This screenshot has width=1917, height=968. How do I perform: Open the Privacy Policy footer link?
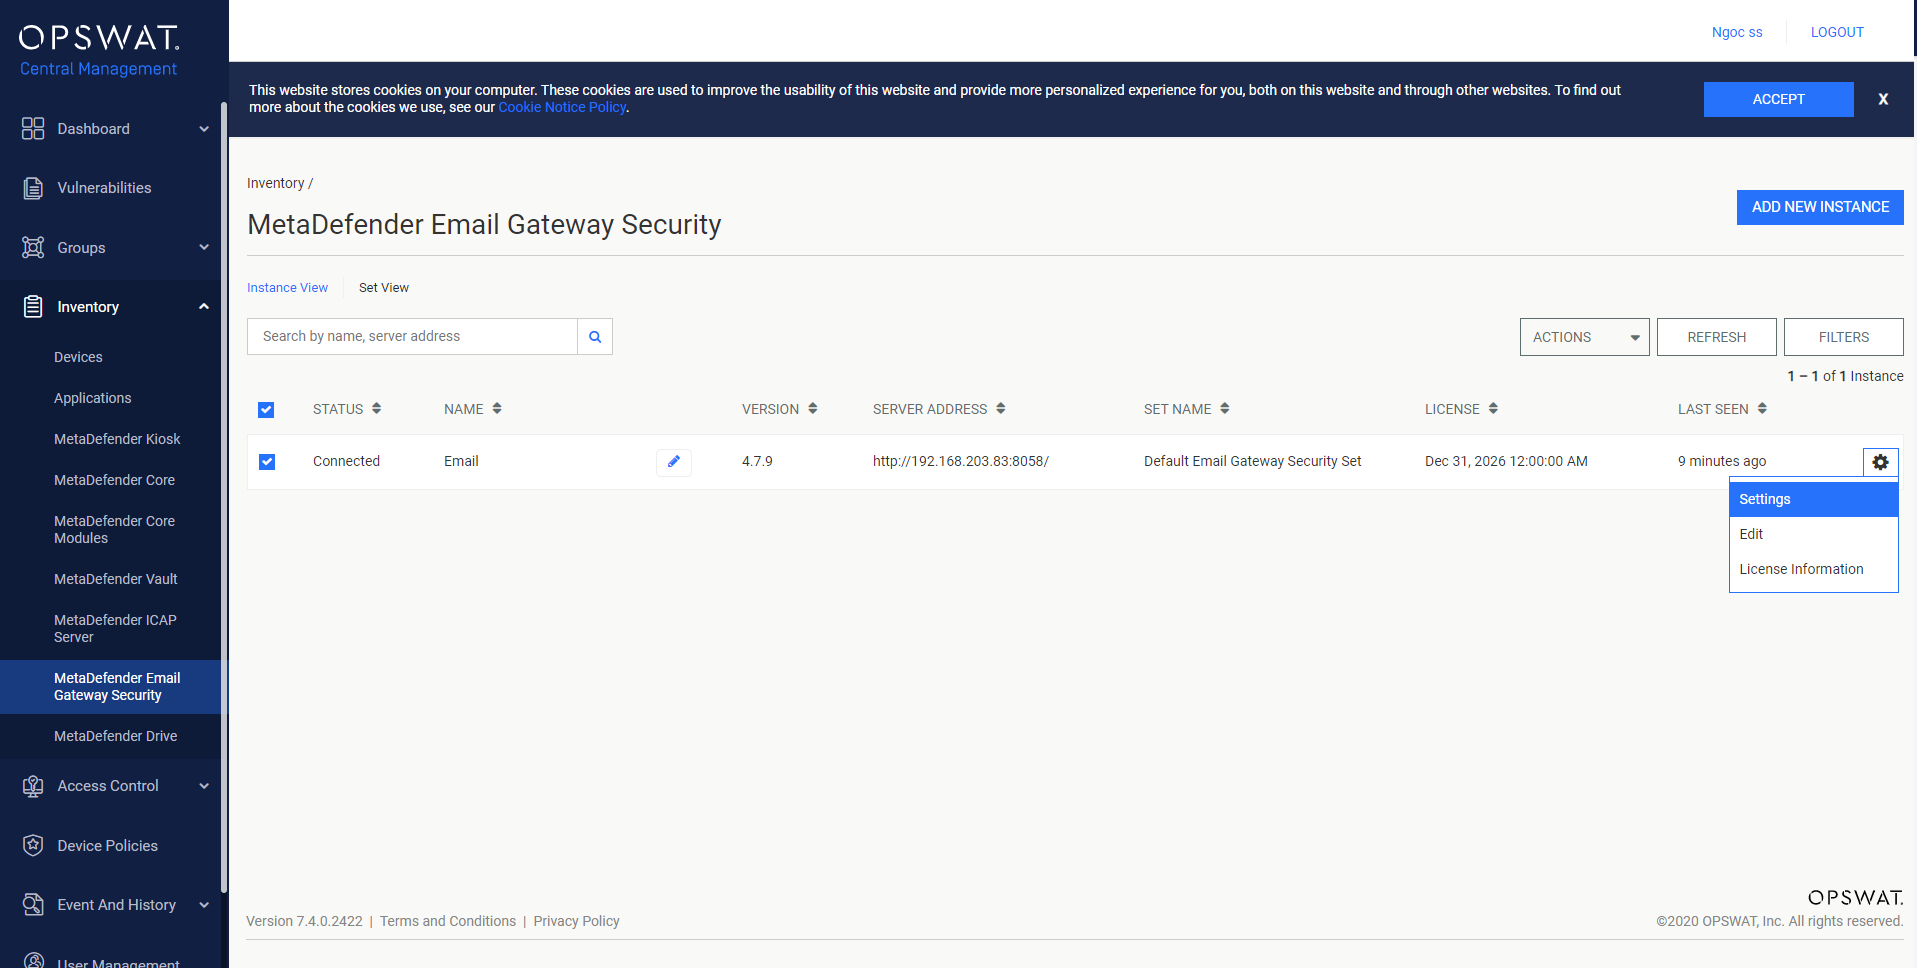[x=576, y=921]
